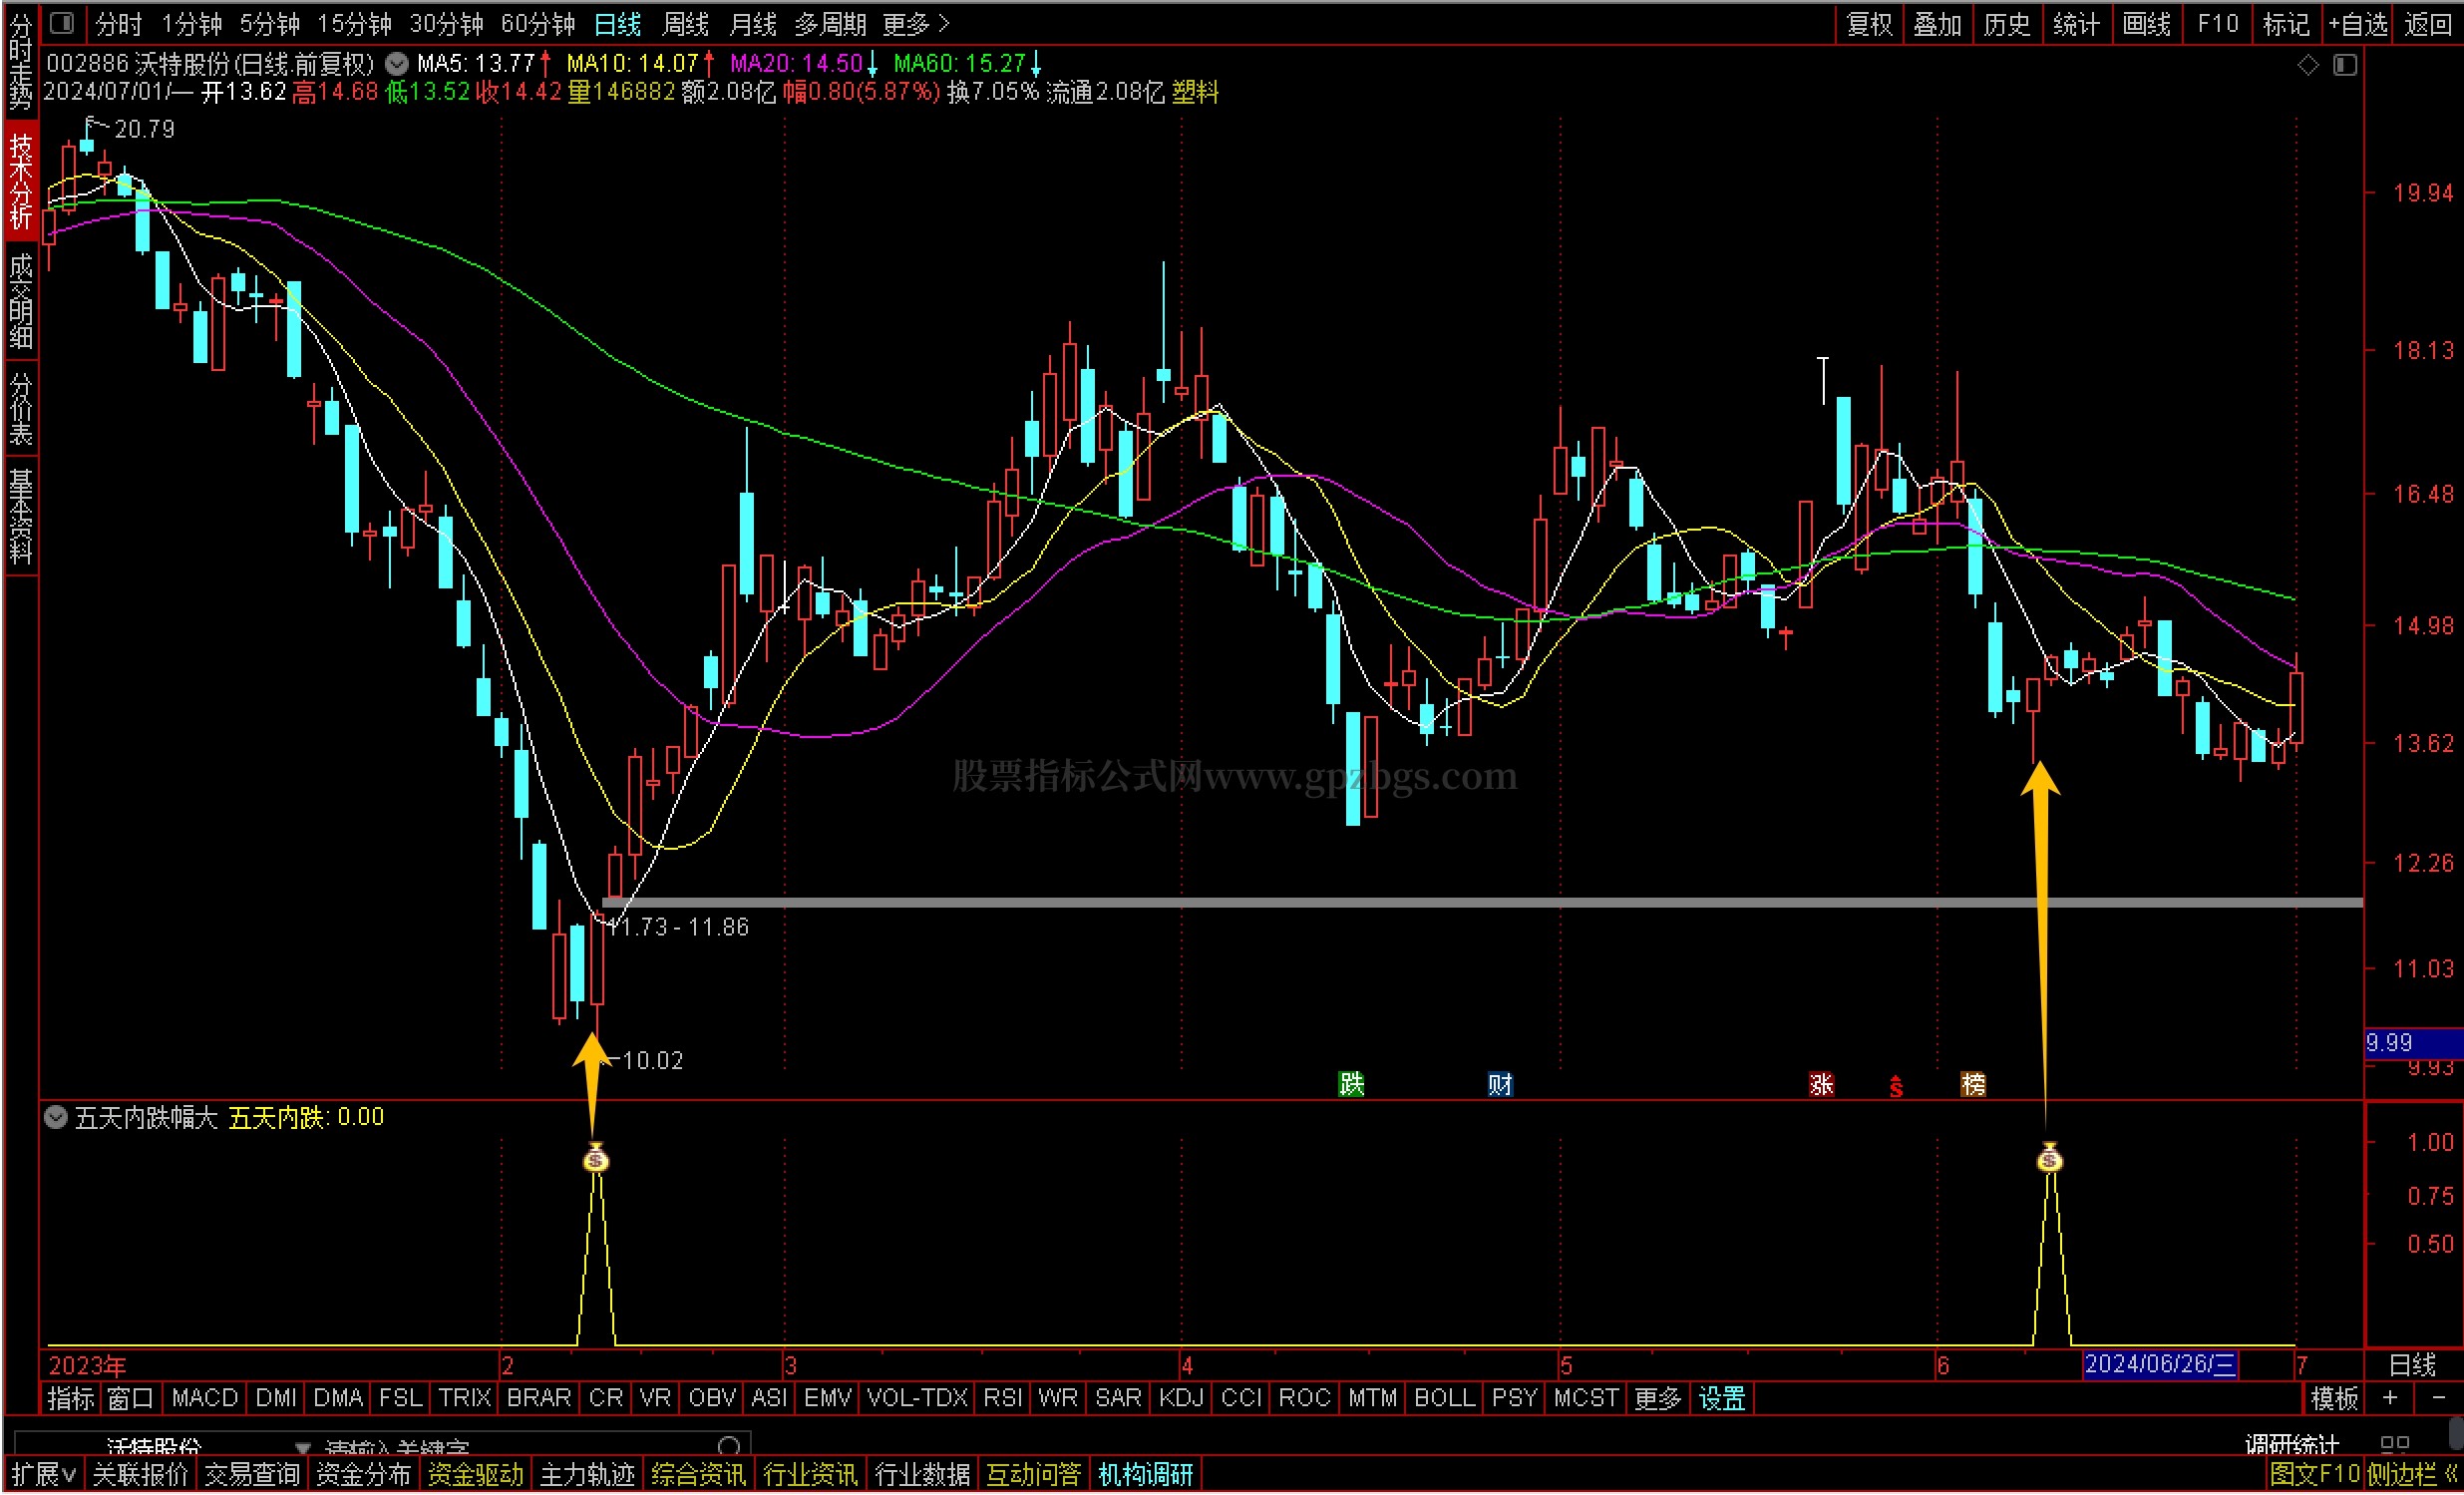
Task: Add stock via +自选 button
Action: coord(2357,24)
